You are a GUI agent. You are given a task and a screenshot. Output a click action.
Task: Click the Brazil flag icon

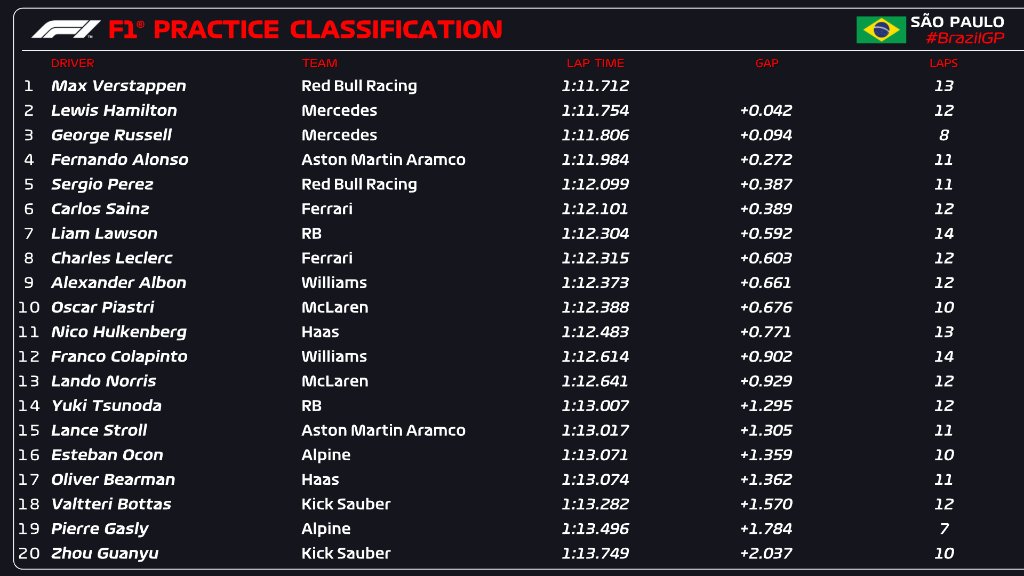(x=880, y=30)
